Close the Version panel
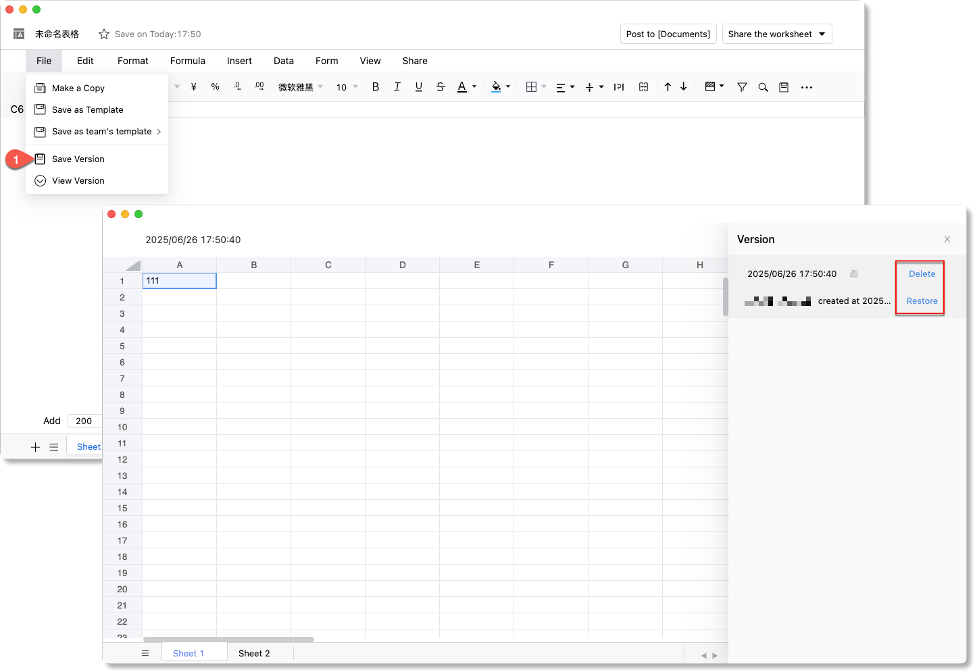 pyautogui.click(x=947, y=239)
